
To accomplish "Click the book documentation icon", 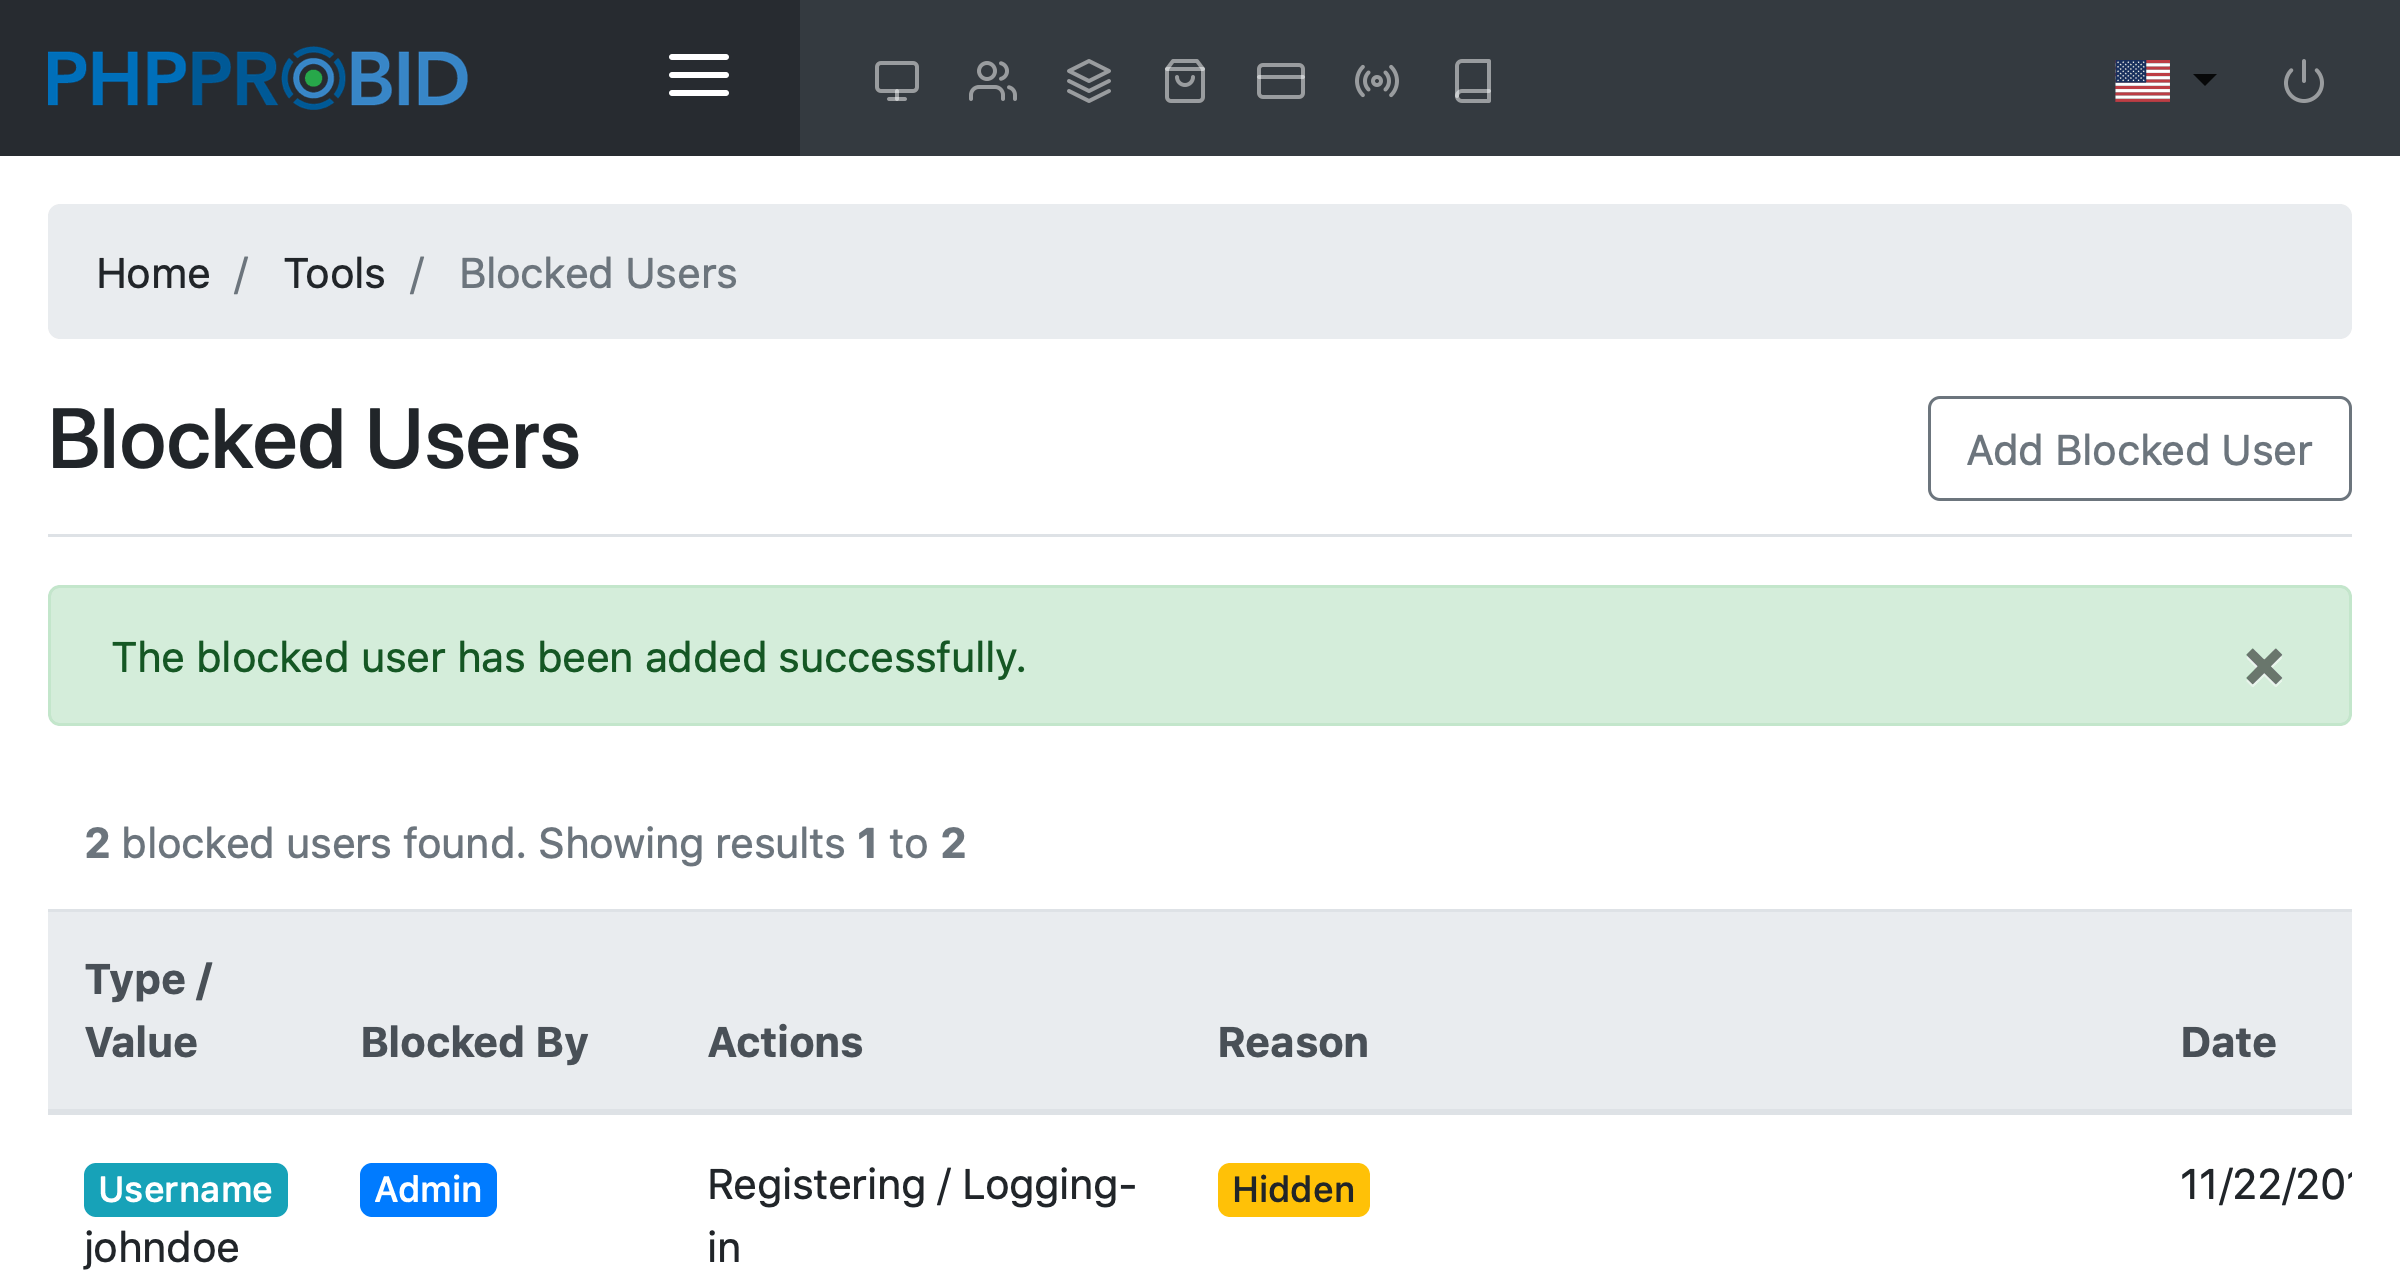I will pyautogui.click(x=1472, y=81).
